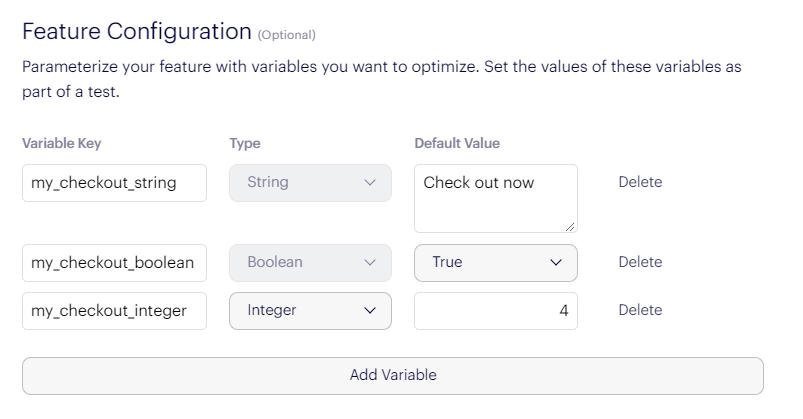This screenshot has width=803, height=419.
Task: Select the my_checkout_integer variable key field
Action: click(x=114, y=310)
